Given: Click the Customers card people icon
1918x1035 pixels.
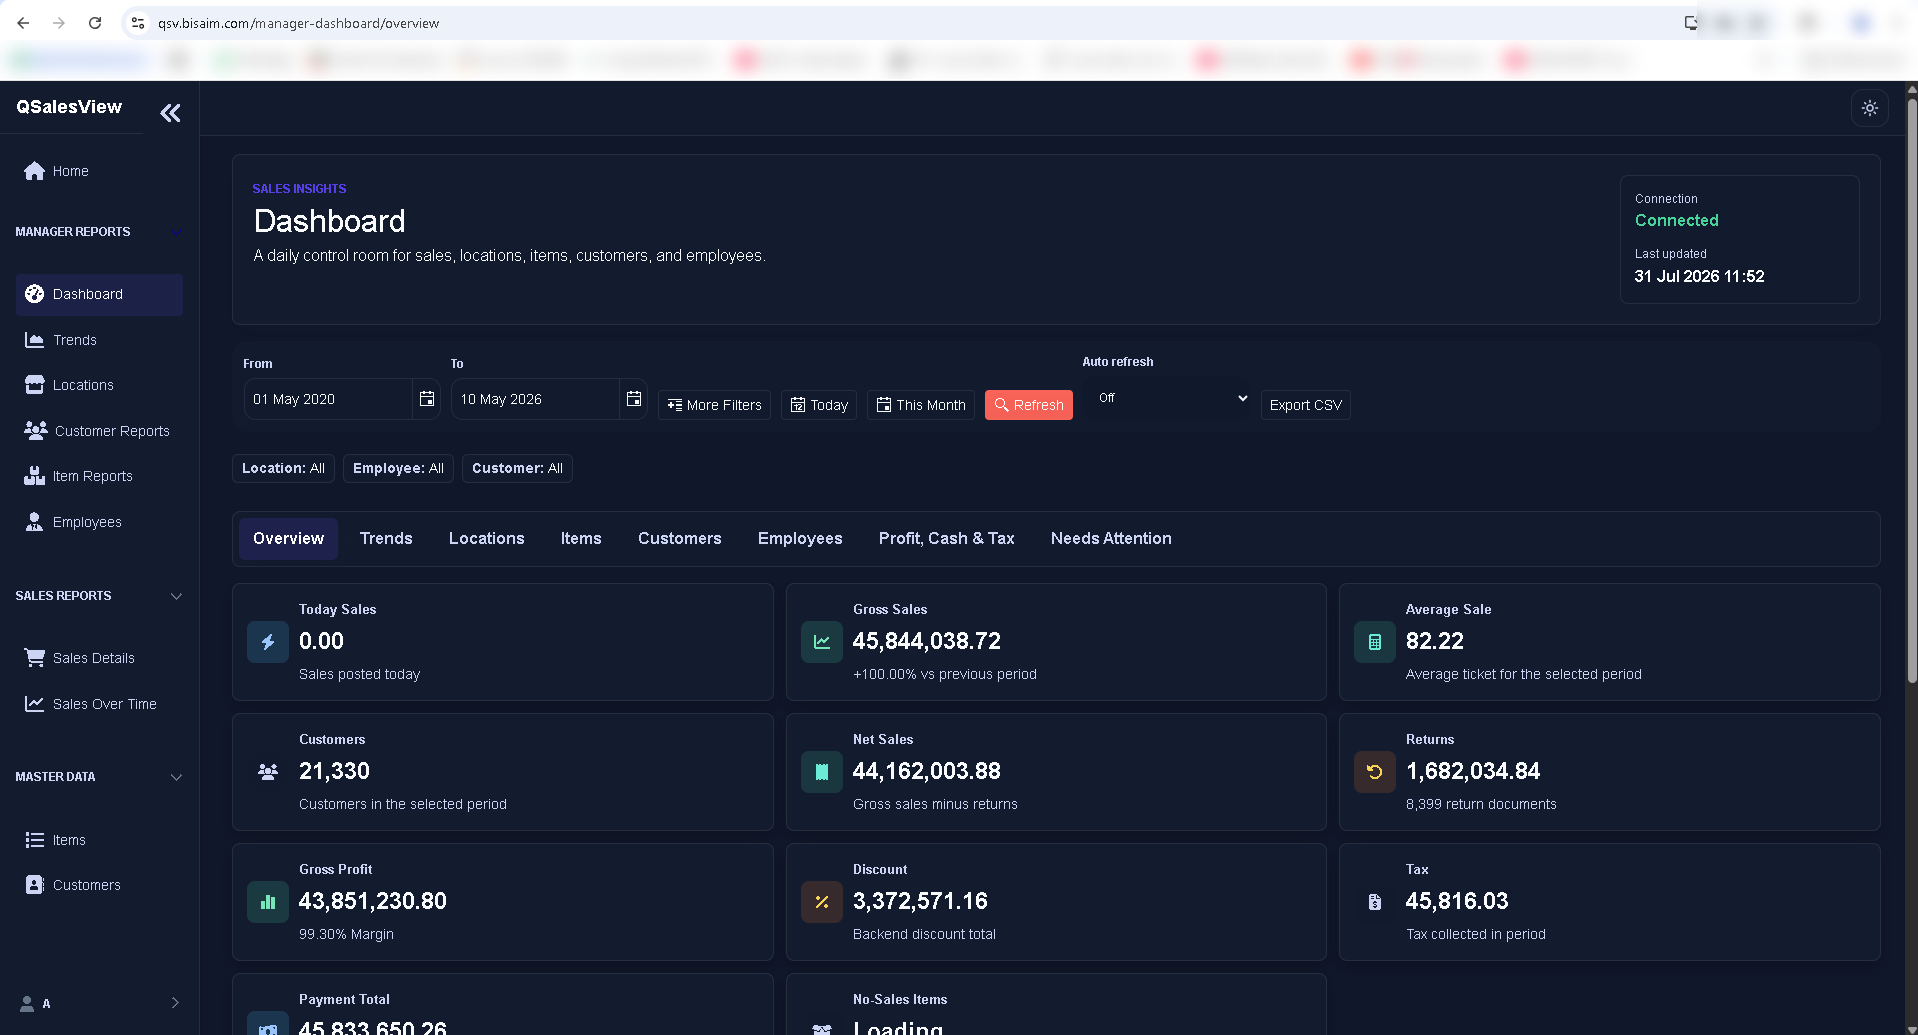Looking at the screenshot, I should coord(268,772).
